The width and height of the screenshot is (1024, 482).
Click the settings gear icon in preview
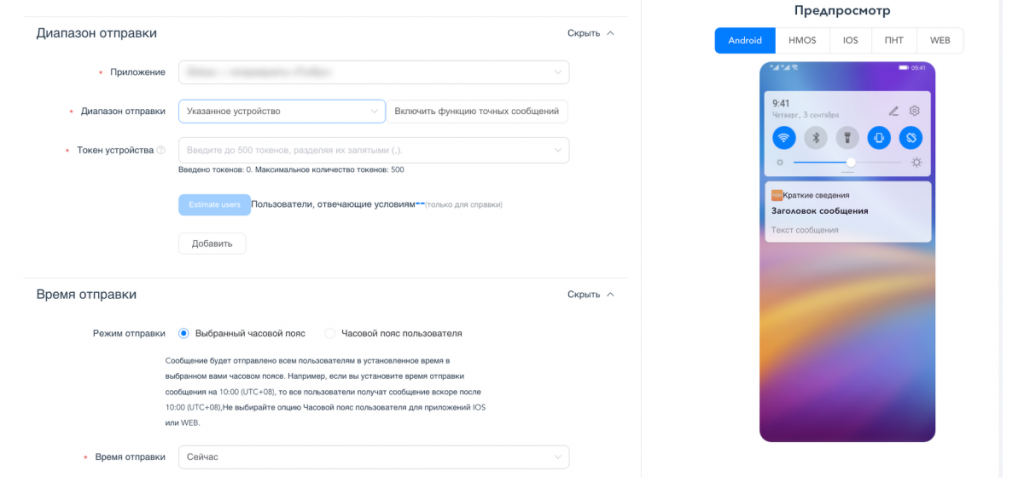914,111
